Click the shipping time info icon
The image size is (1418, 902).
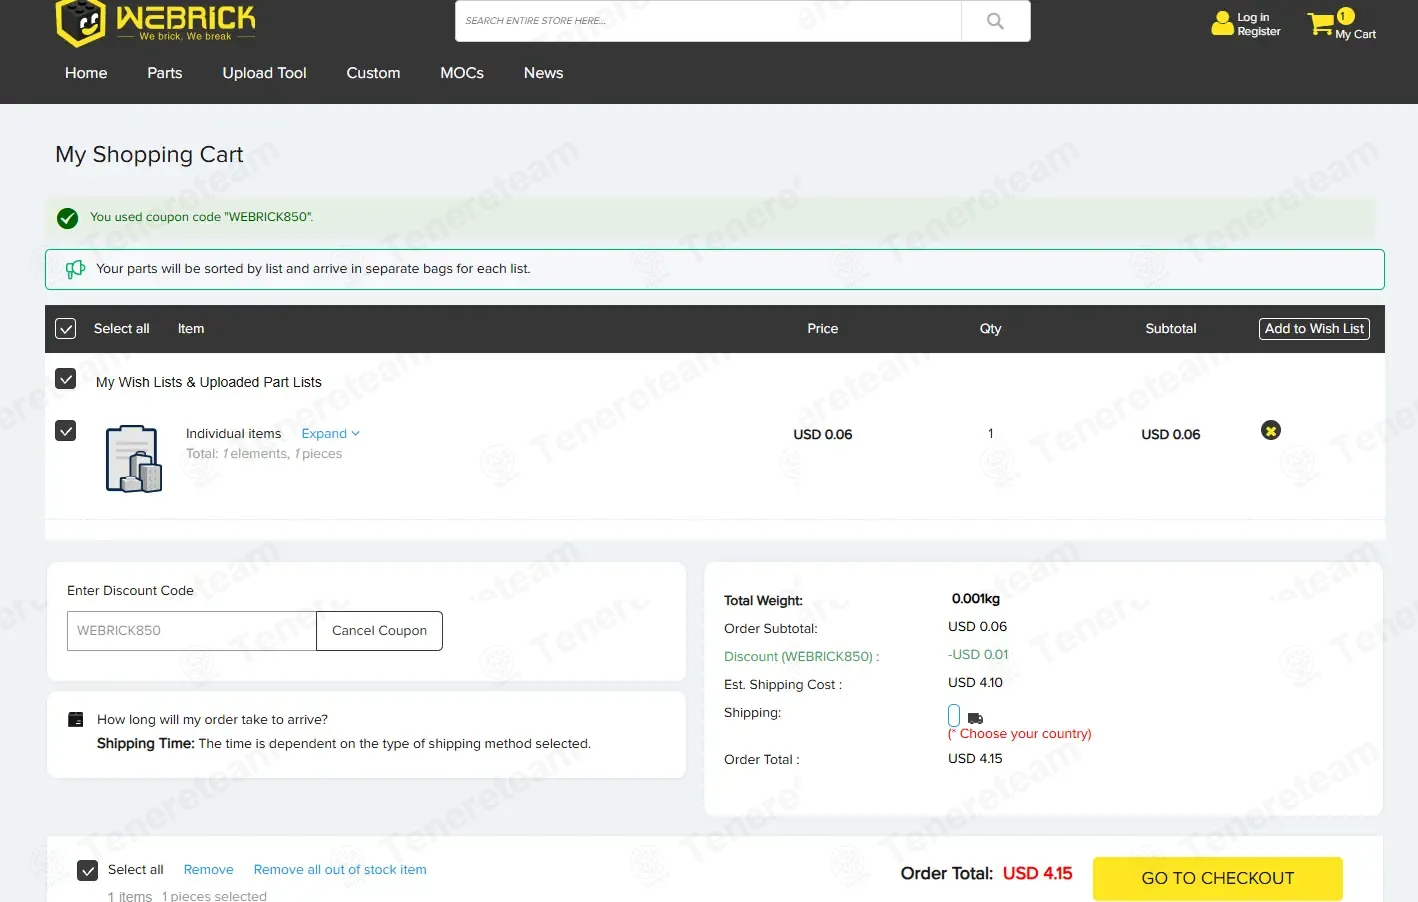tap(75, 719)
